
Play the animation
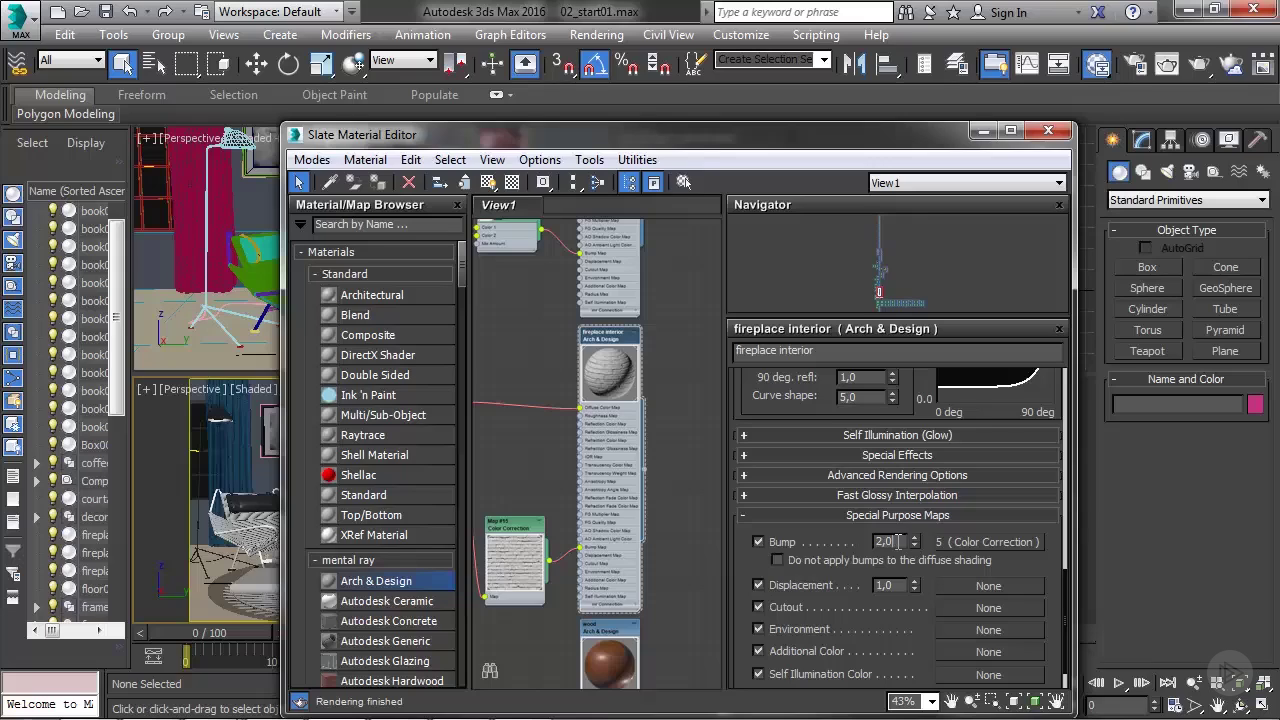1119,684
